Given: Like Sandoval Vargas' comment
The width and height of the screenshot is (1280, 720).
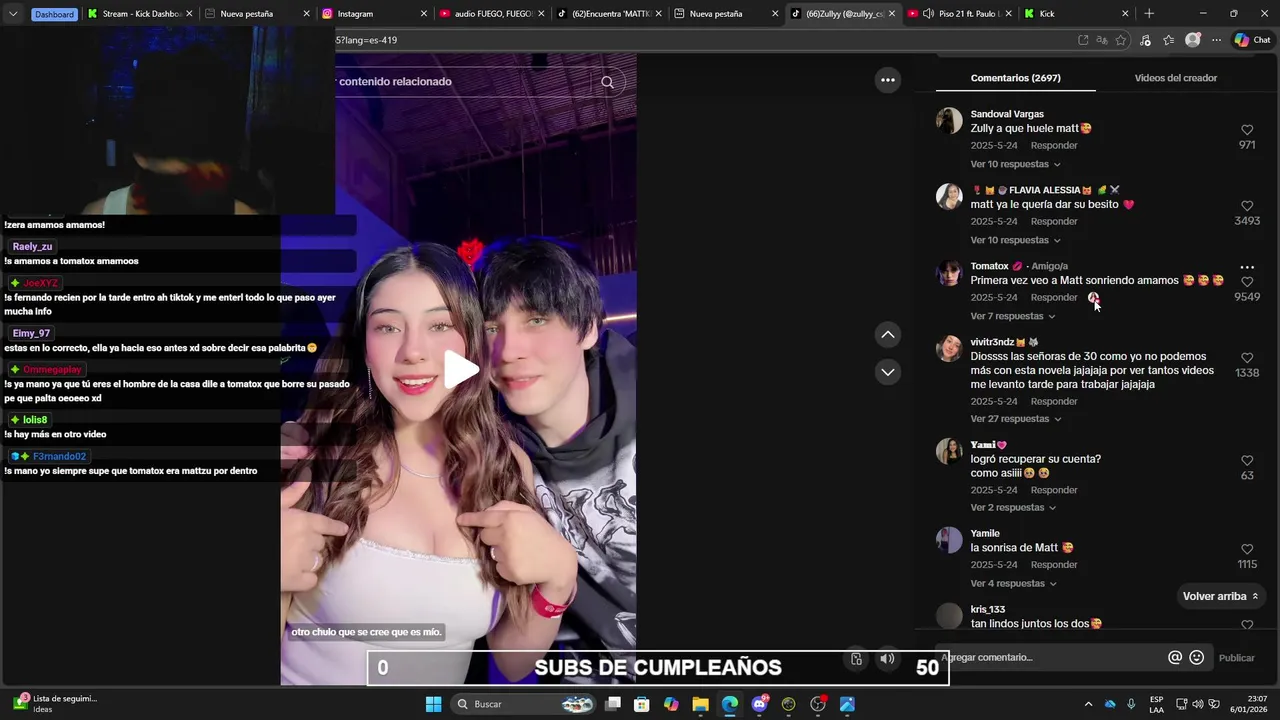Looking at the screenshot, I should pos(1247,130).
